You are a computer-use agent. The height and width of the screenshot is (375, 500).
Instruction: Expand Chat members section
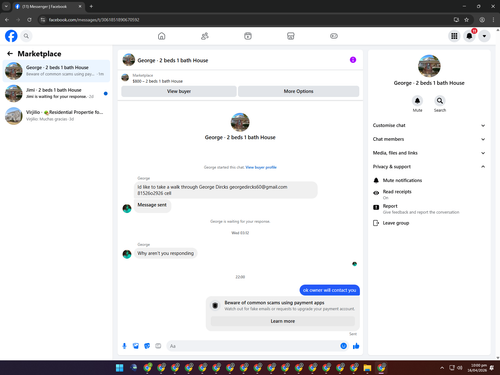click(429, 139)
